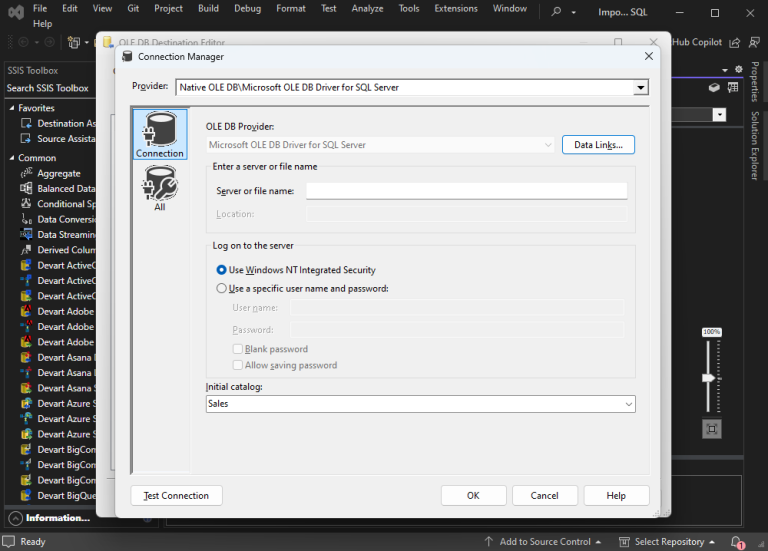This screenshot has height=551, width=768.
Task: Click the zoom fit icon below slider
Action: pyautogui.click(x=711, y=429)
